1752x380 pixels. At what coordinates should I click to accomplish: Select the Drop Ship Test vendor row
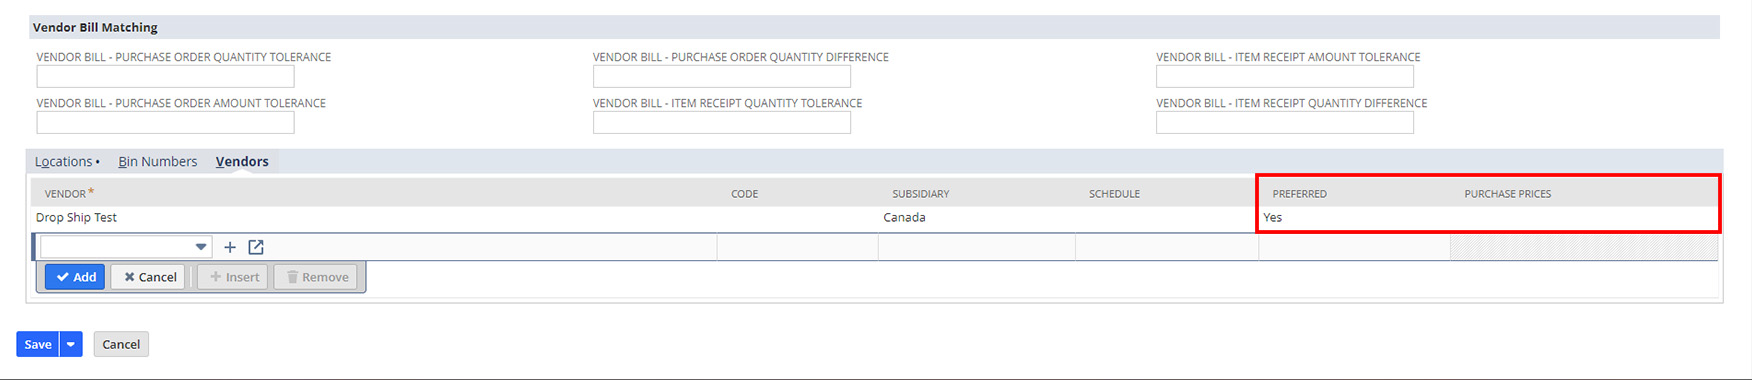tap(875, 217)
